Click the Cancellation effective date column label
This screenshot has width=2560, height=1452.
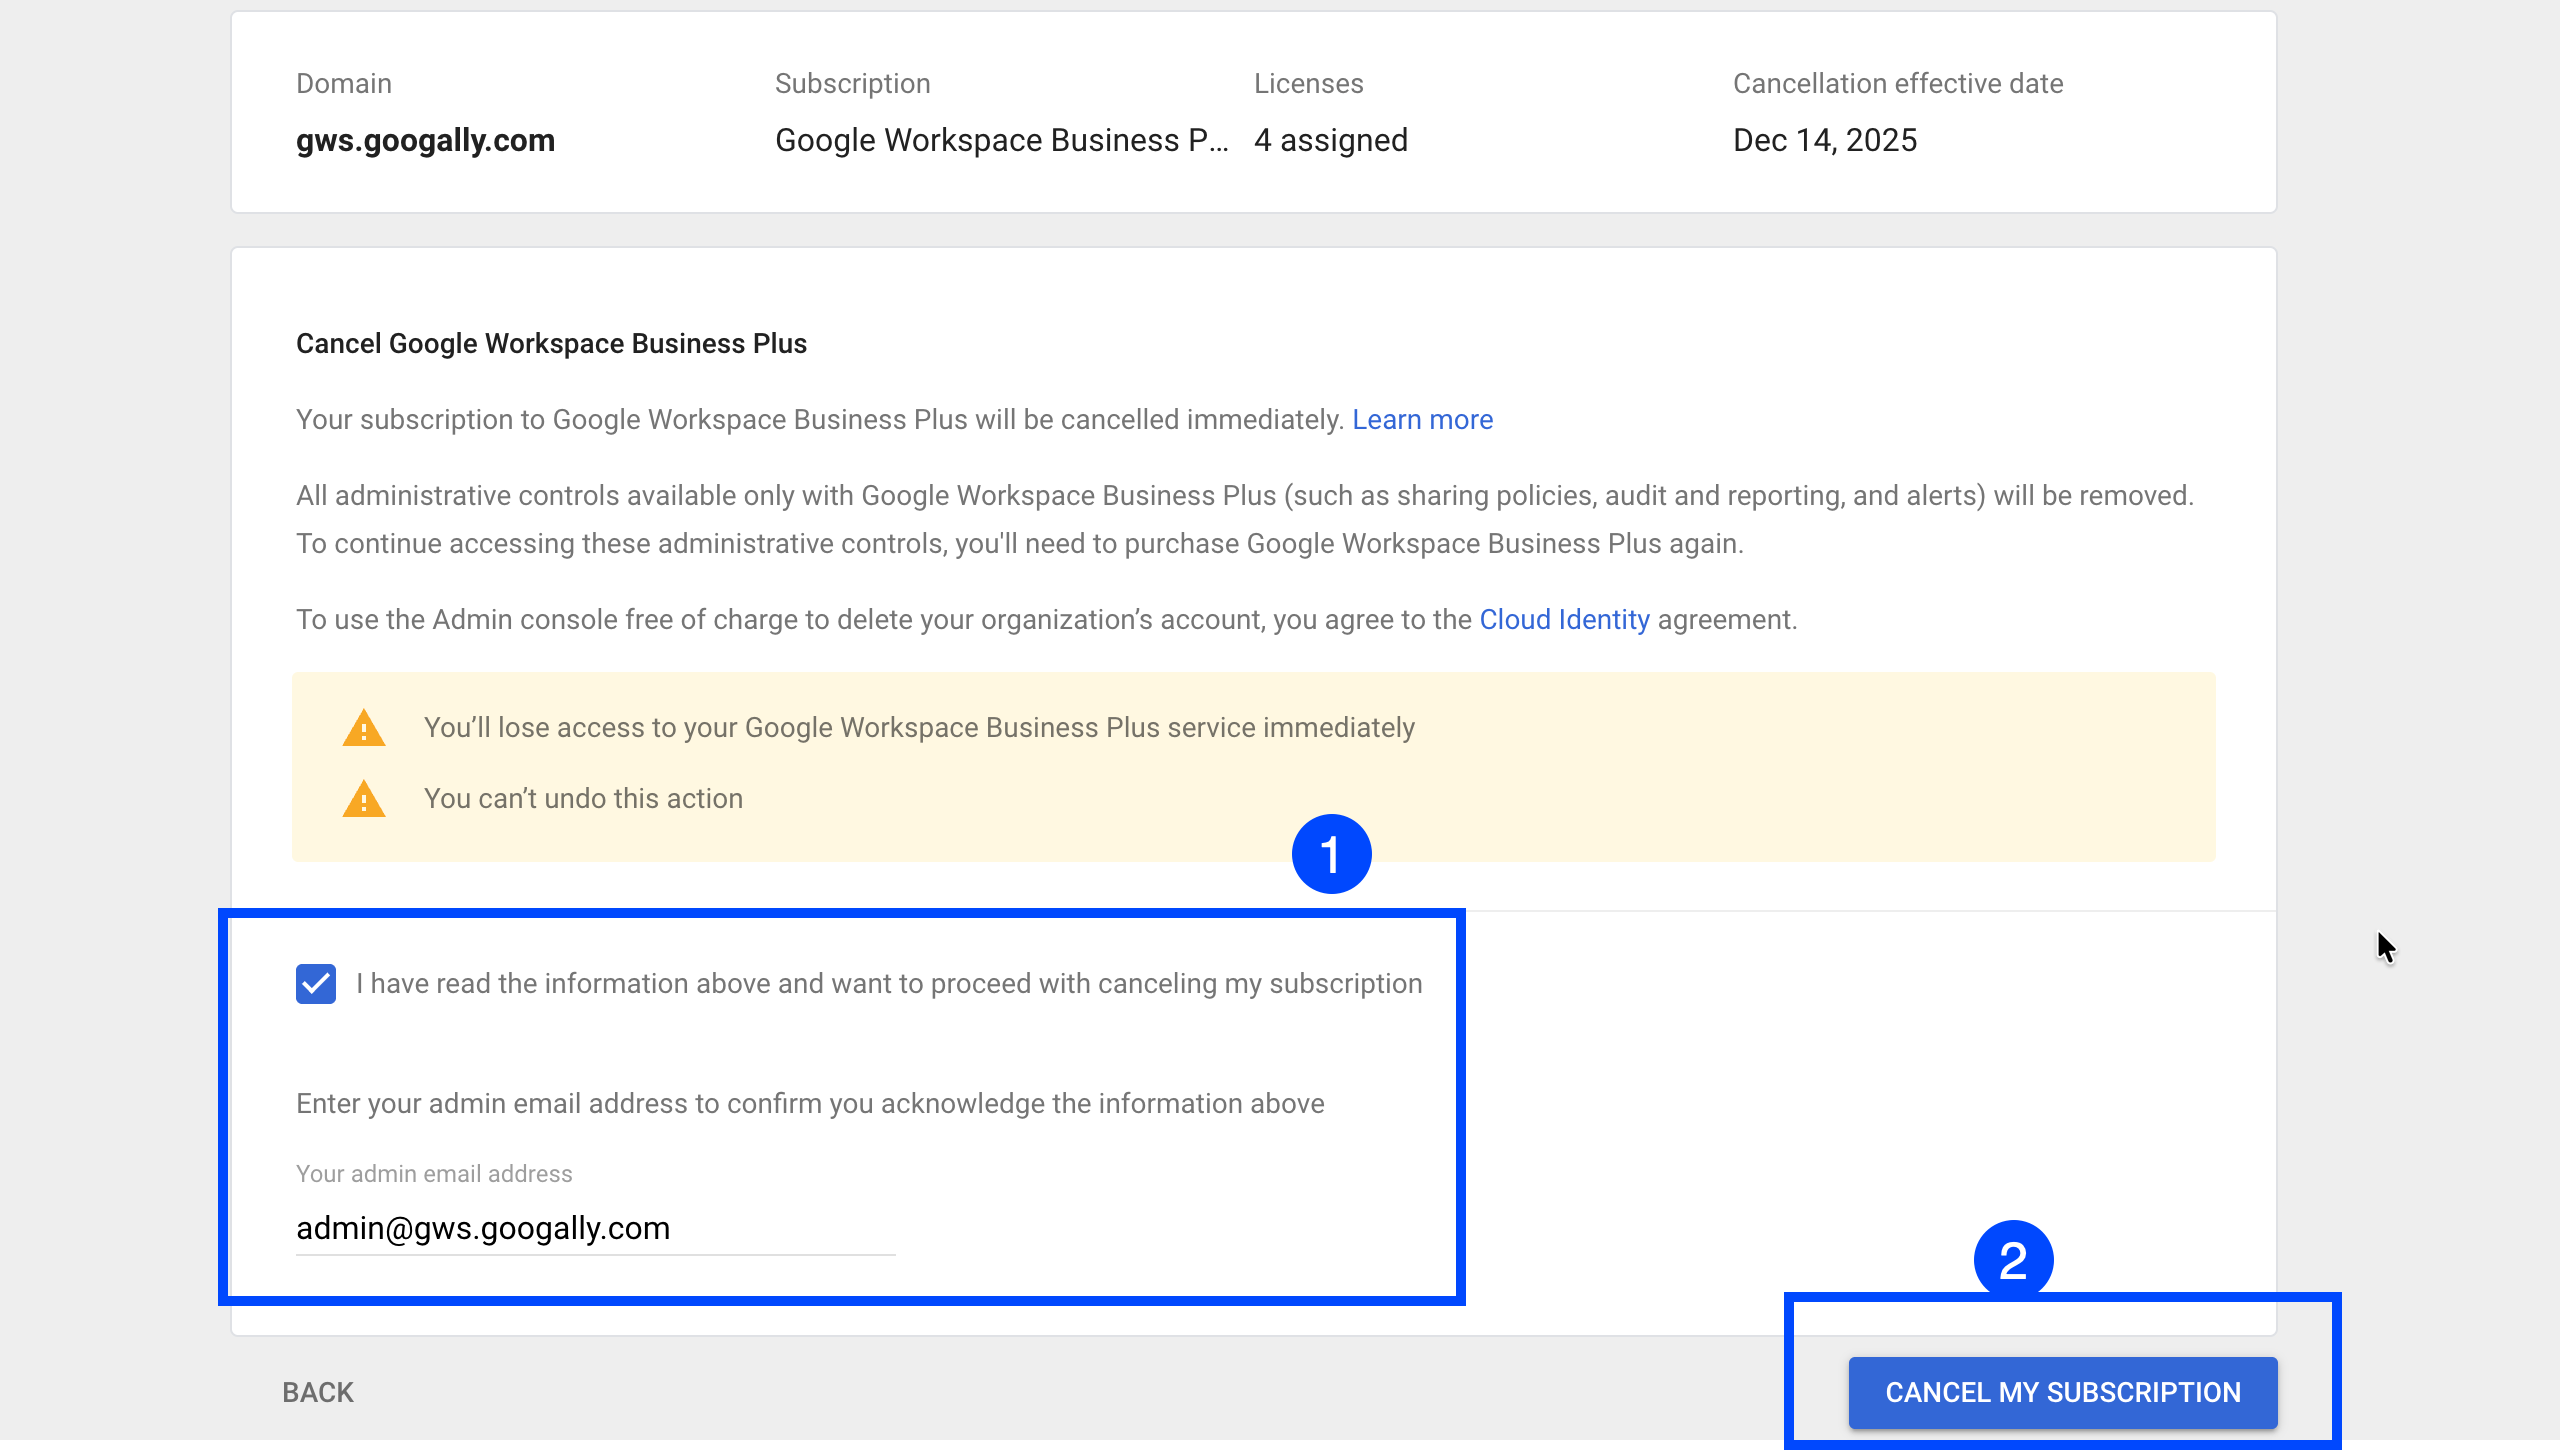pyautogui.click(x=1897, y=84)
